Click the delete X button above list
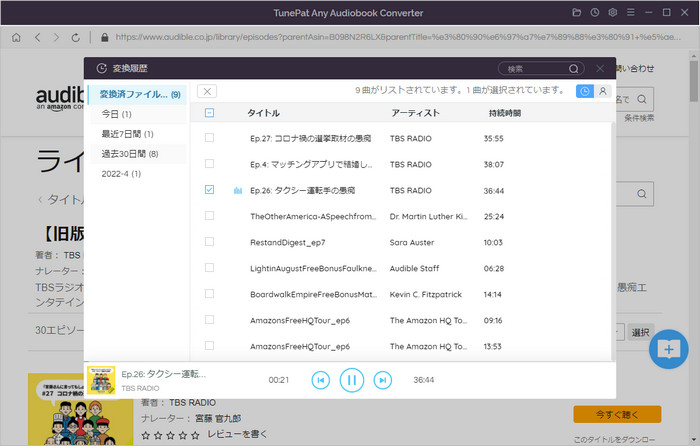 pos(207,91)
